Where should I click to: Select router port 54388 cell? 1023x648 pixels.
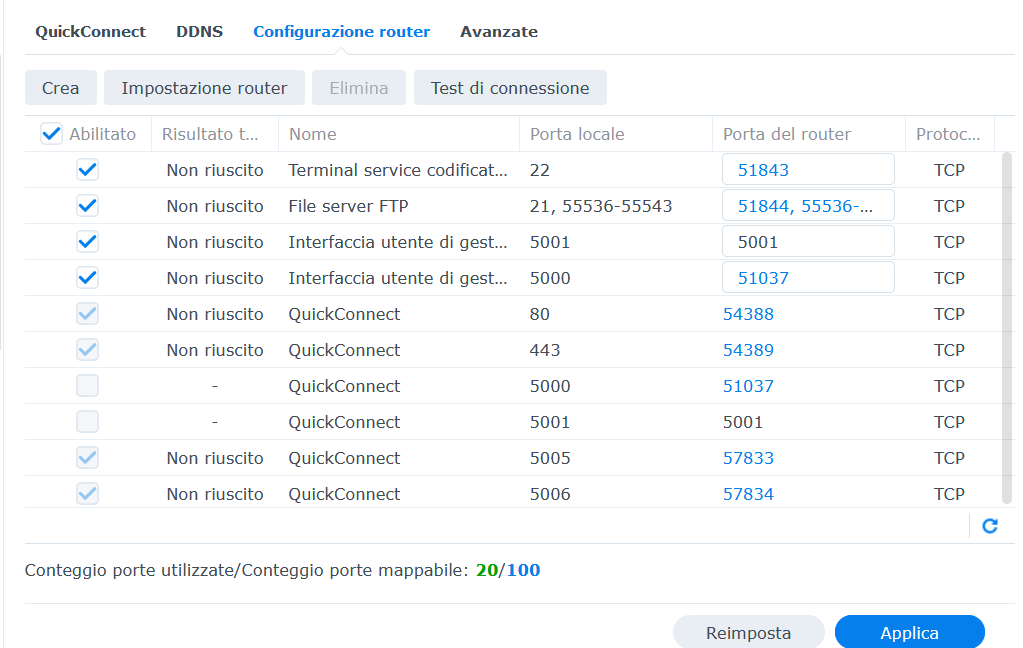click(x=748, y=314)
